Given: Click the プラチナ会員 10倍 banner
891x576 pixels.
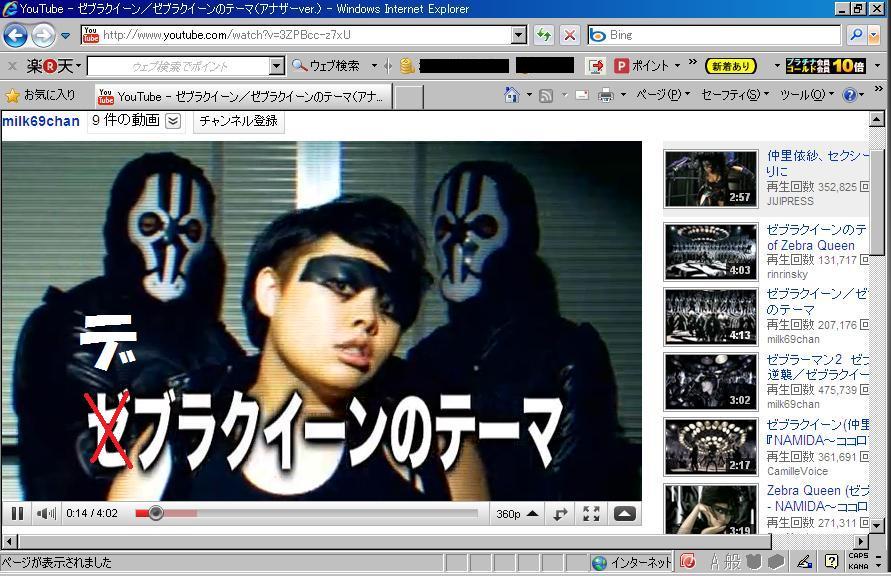Looking at the screenshot, I should coord(826,66).
